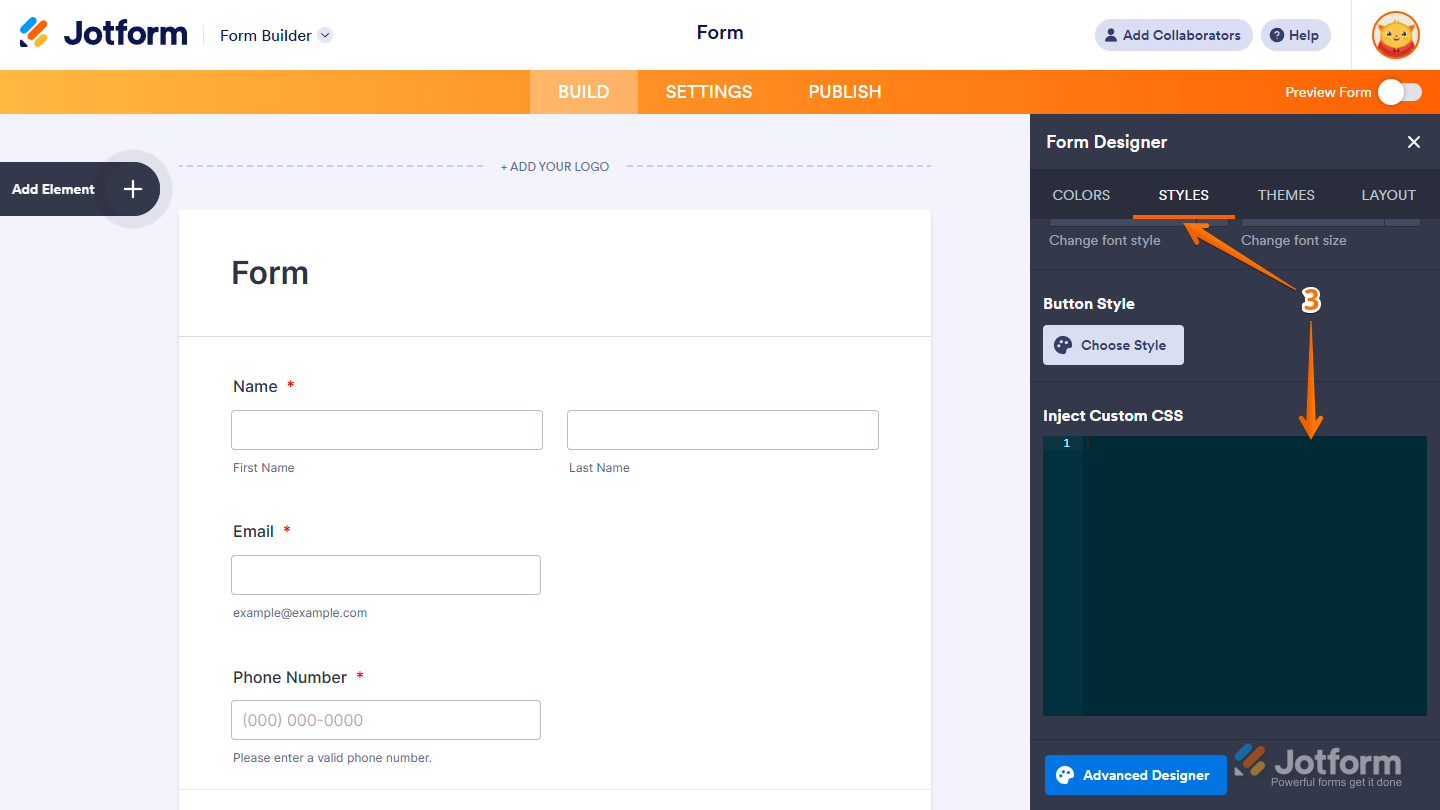Close the Form Designer panel

click(1414, 142)
